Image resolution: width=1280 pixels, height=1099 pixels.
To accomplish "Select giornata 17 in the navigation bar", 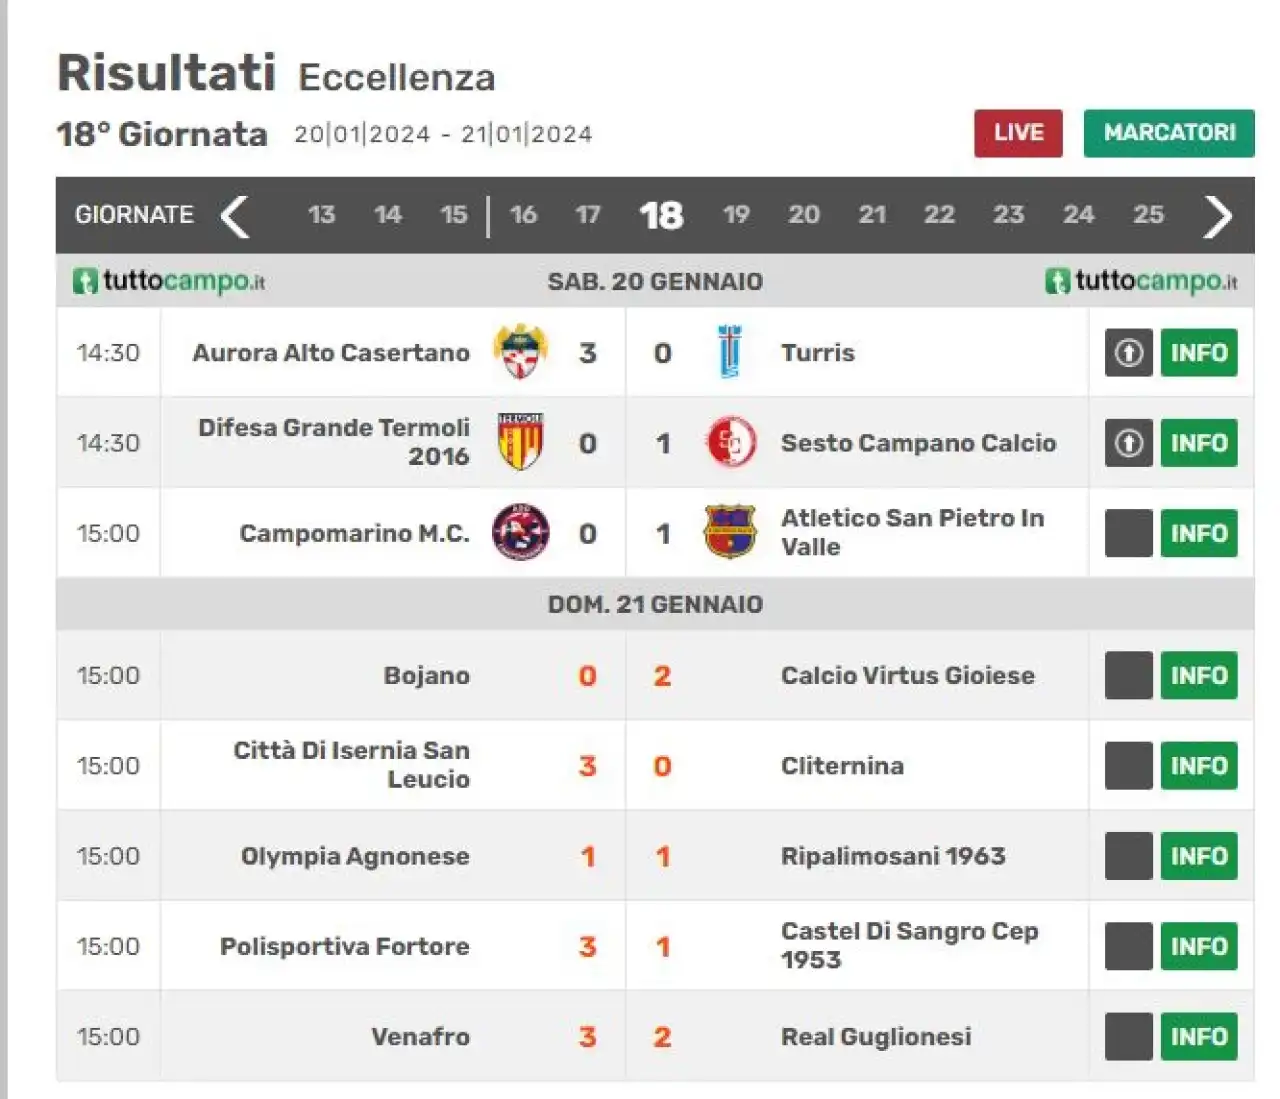I will click(x=588, y=215).
